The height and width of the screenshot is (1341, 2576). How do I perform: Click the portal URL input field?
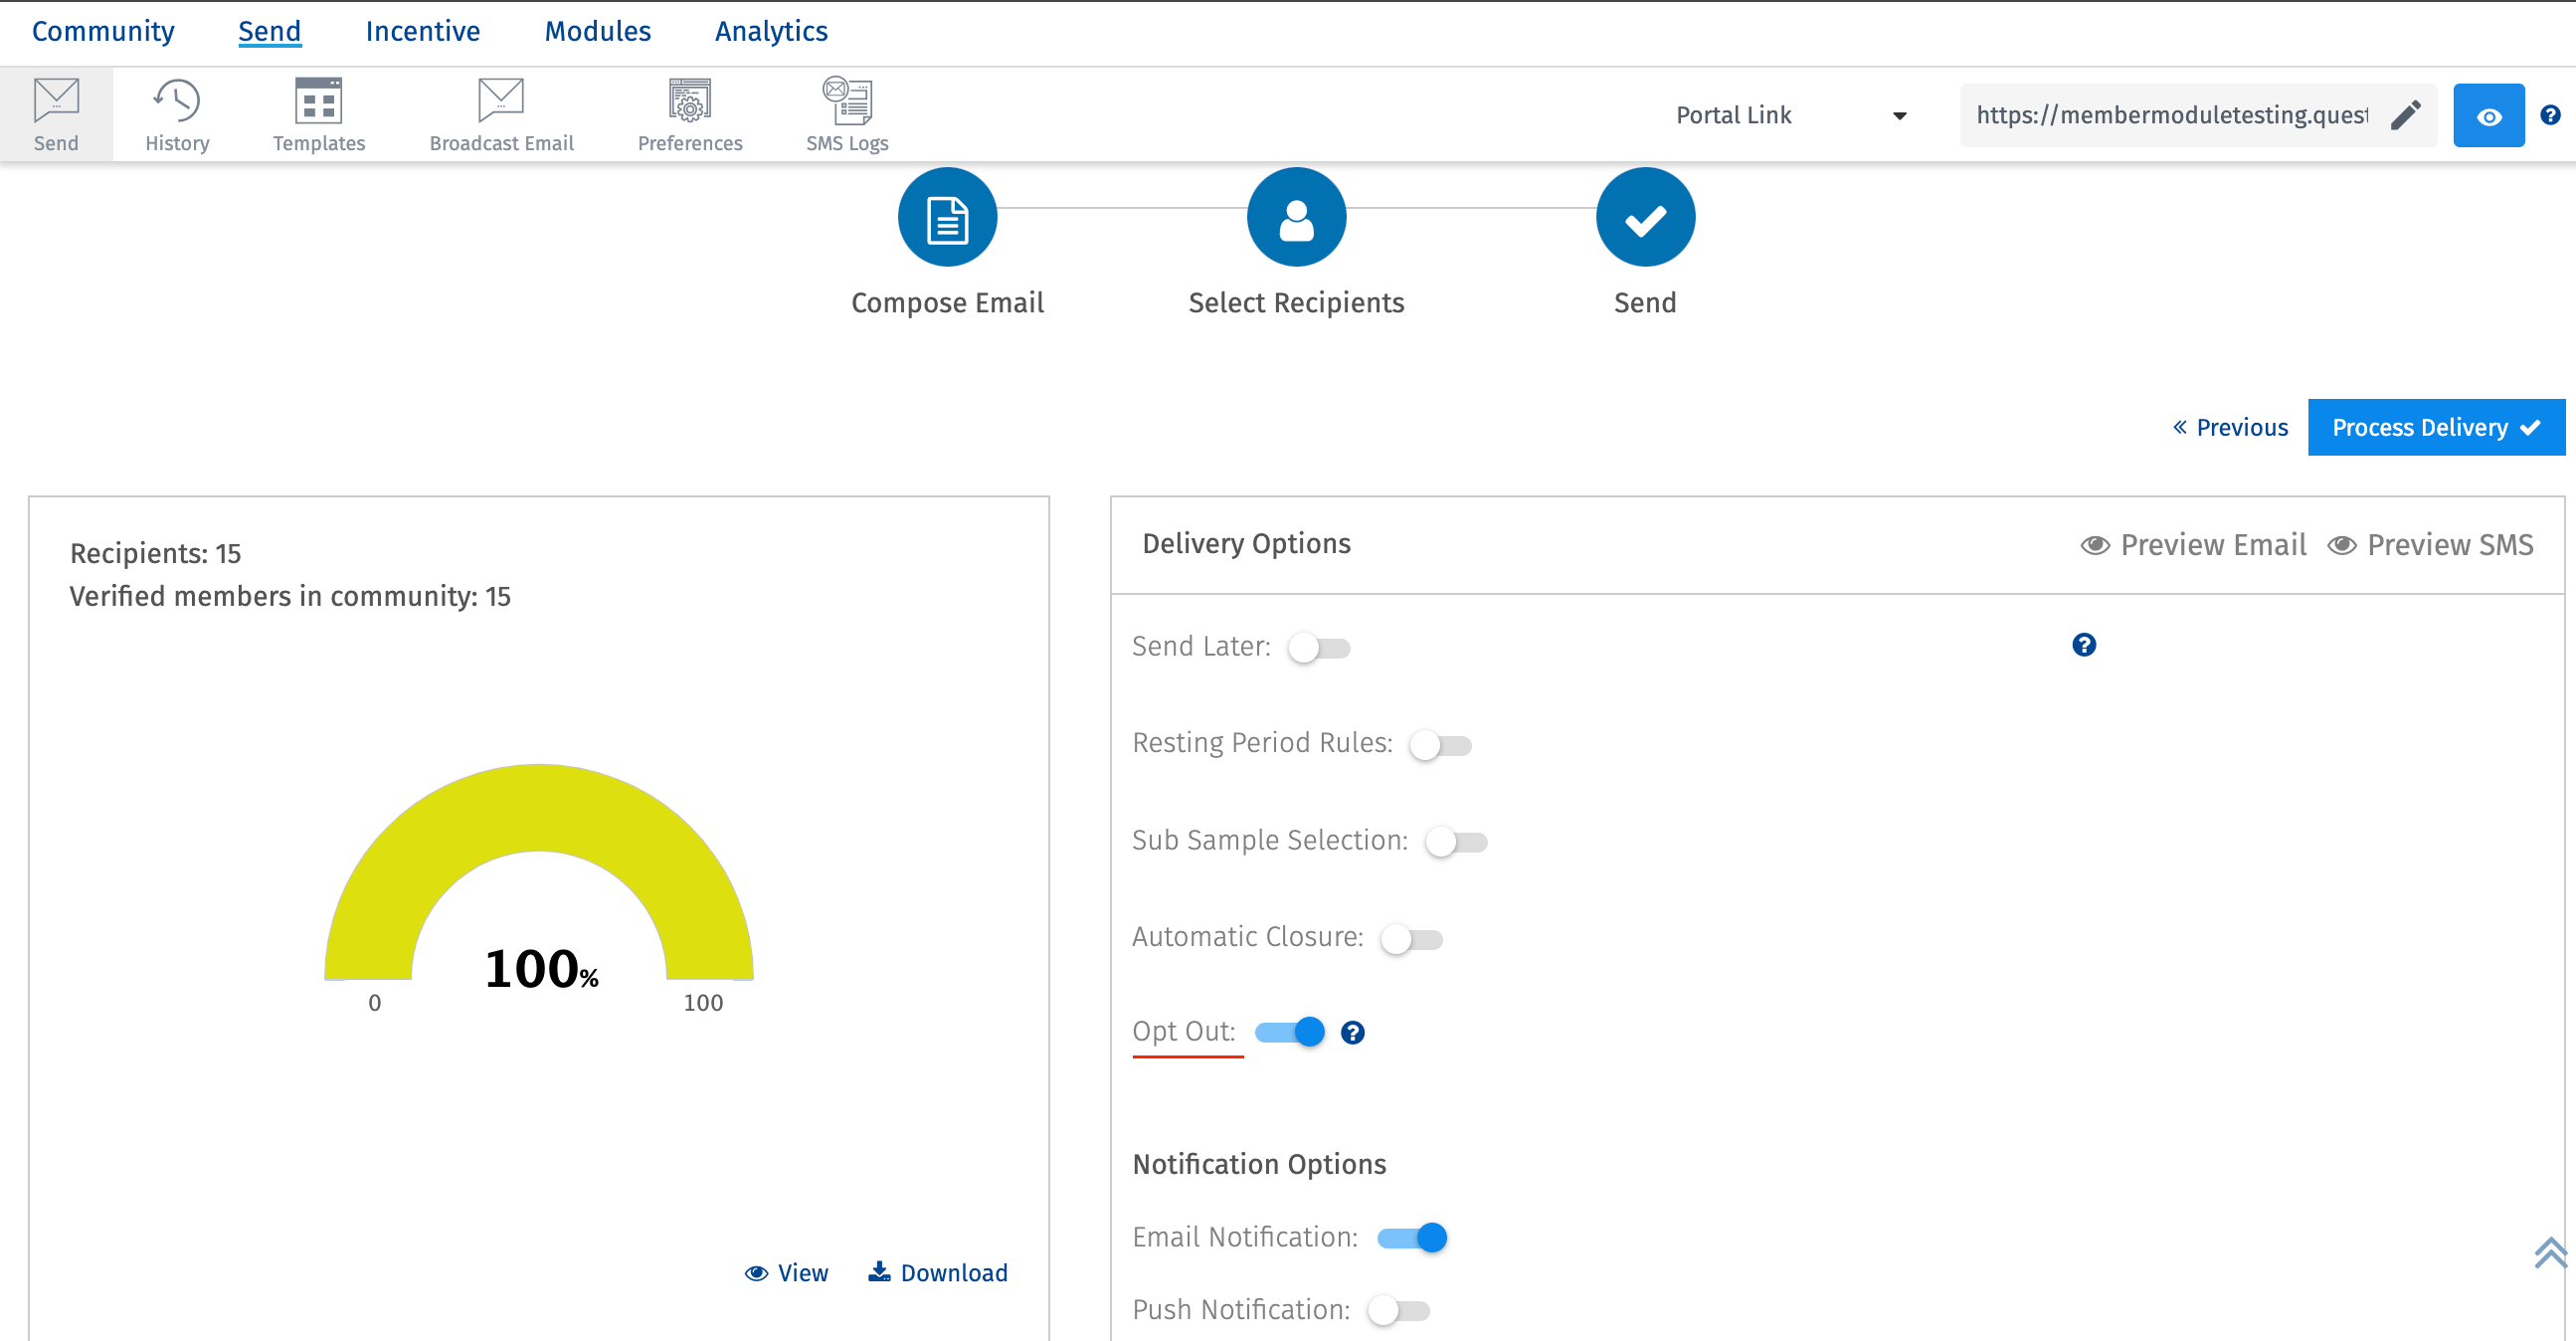coord(2170,115)
